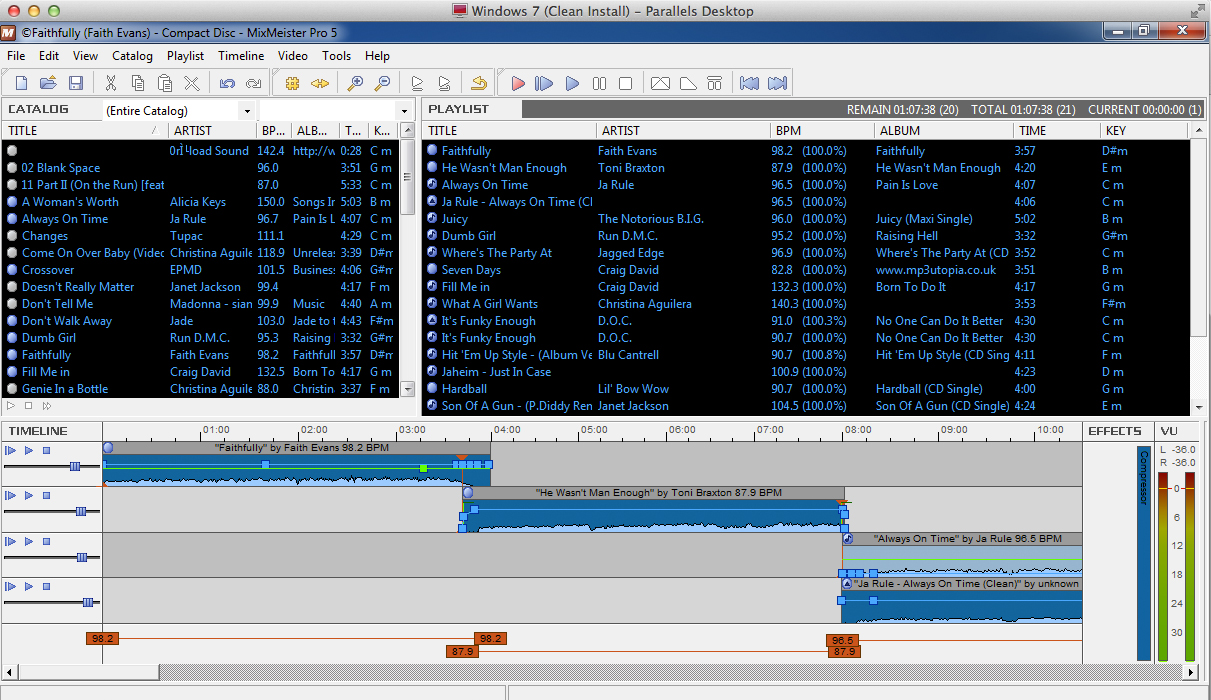Click the Cut scissors icon
The image size is (1211, 700).
pyautogui.click(x=111, y=83)
